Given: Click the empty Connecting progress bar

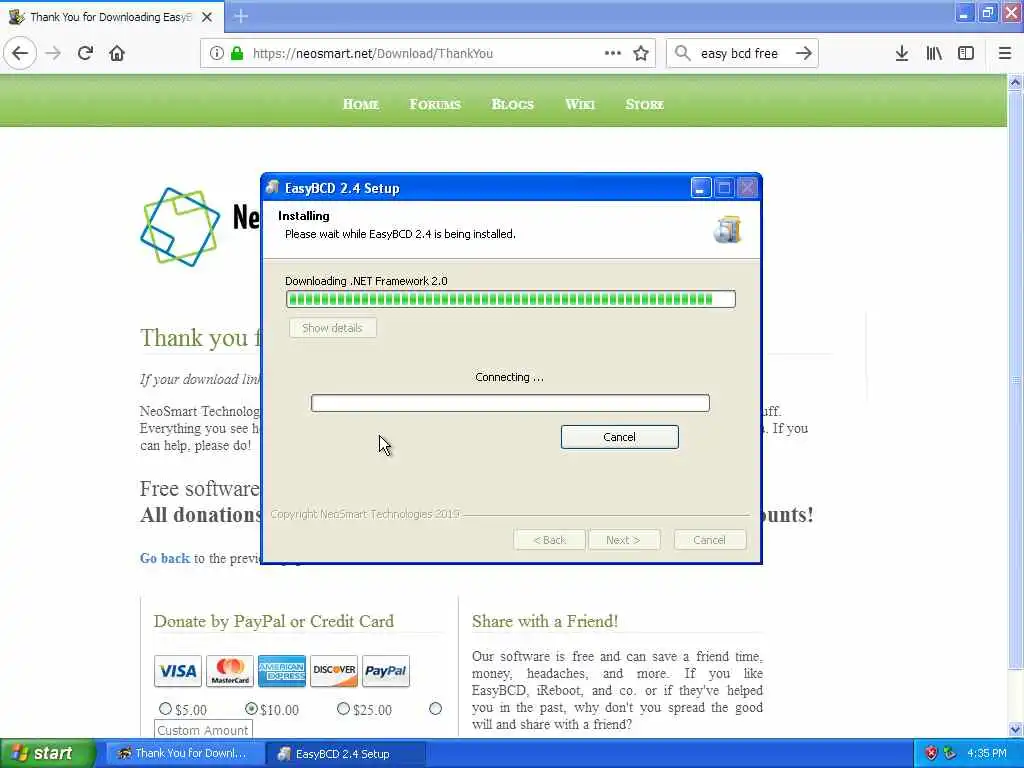Looking at the screenshot, I should point(510,403).
